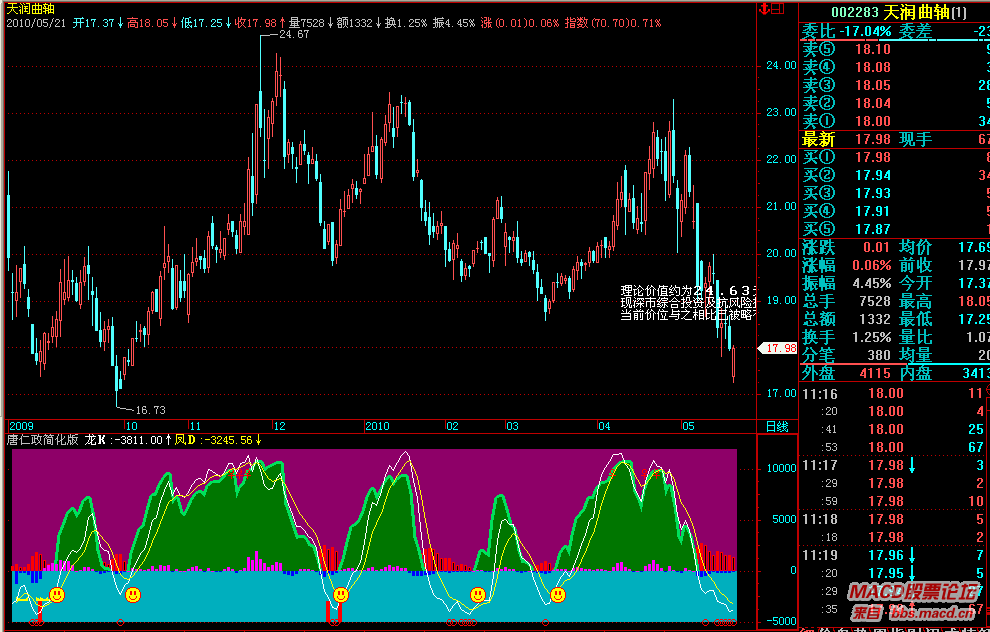Select the 唐仁政简化版 indicator name
Image resolution: width=990 pixels, height=632 pixels.
[43, 439]
